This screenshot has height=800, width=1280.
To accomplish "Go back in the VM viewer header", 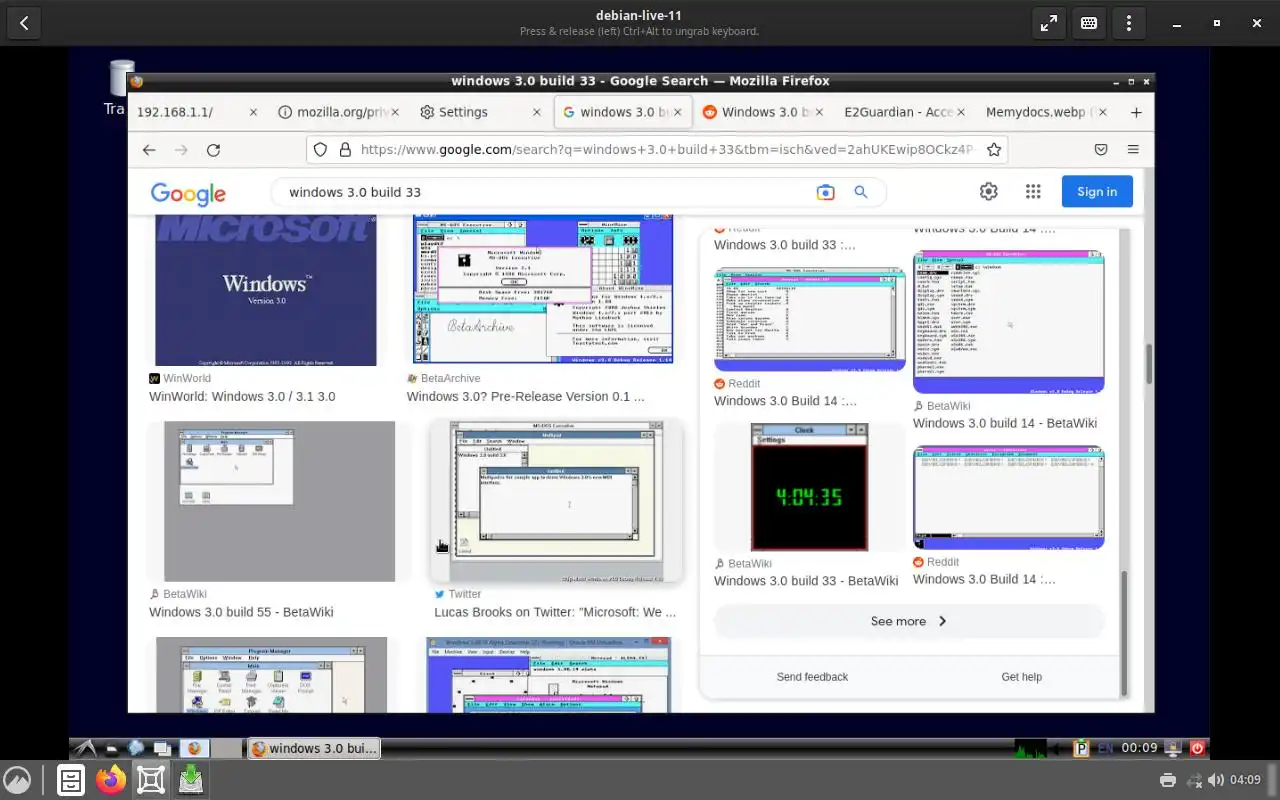I will point(24,23).
